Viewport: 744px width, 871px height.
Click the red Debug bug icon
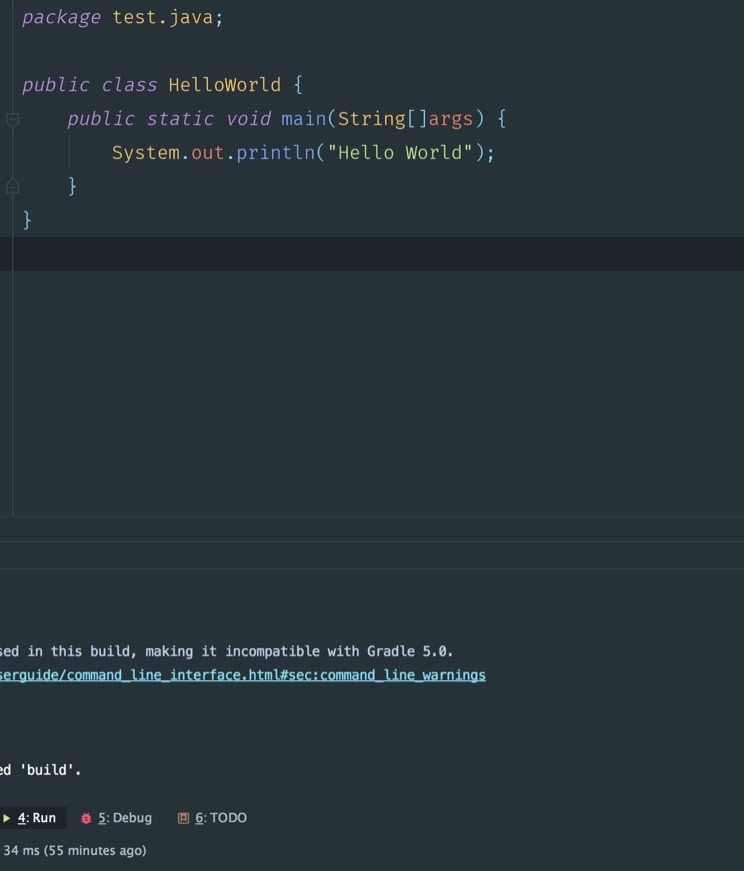point(86,818)
